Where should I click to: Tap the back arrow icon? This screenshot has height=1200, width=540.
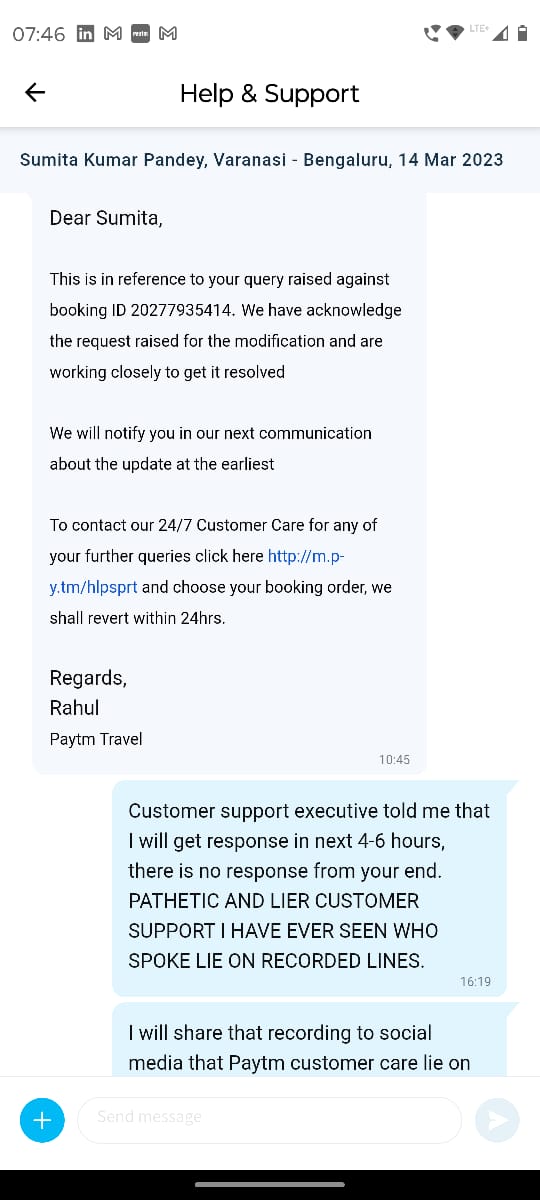35,93
